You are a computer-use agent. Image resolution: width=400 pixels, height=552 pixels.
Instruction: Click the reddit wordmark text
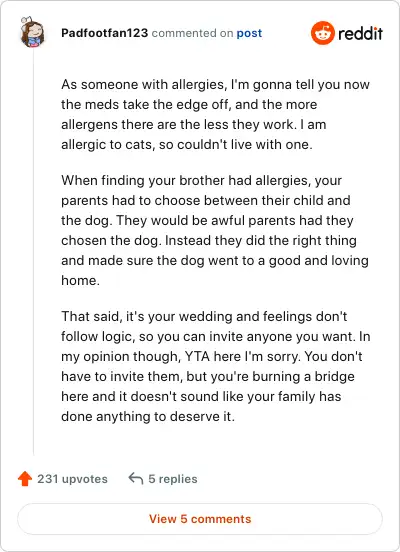(360, 34)
